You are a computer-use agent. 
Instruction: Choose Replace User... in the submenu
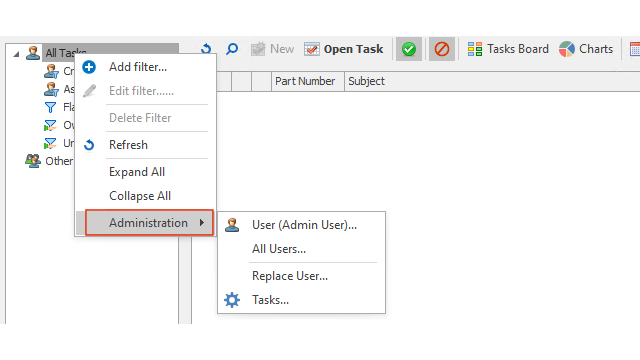tap(290, 276)
